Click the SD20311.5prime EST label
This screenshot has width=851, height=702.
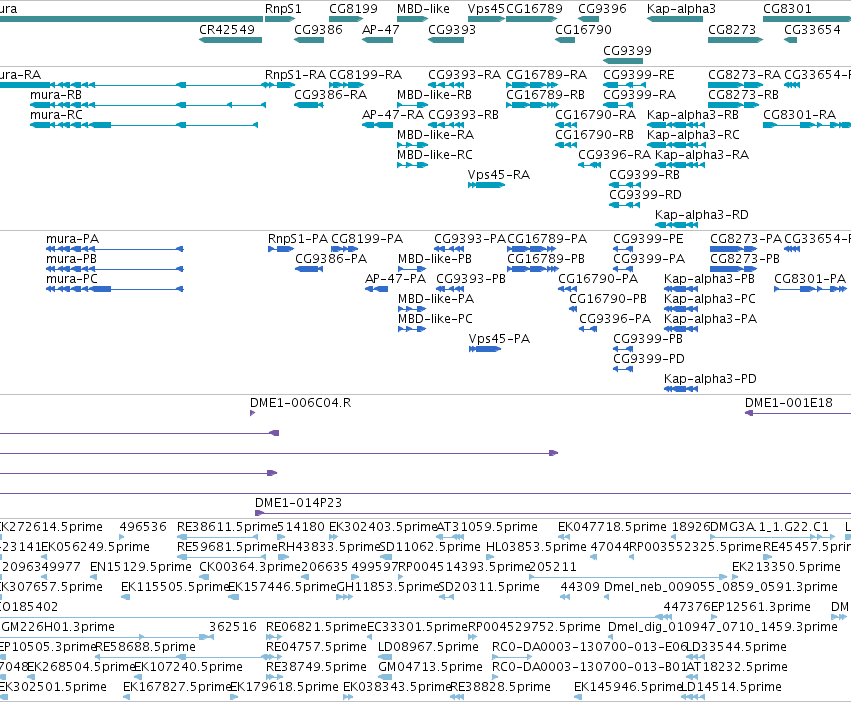click(488, 587)
